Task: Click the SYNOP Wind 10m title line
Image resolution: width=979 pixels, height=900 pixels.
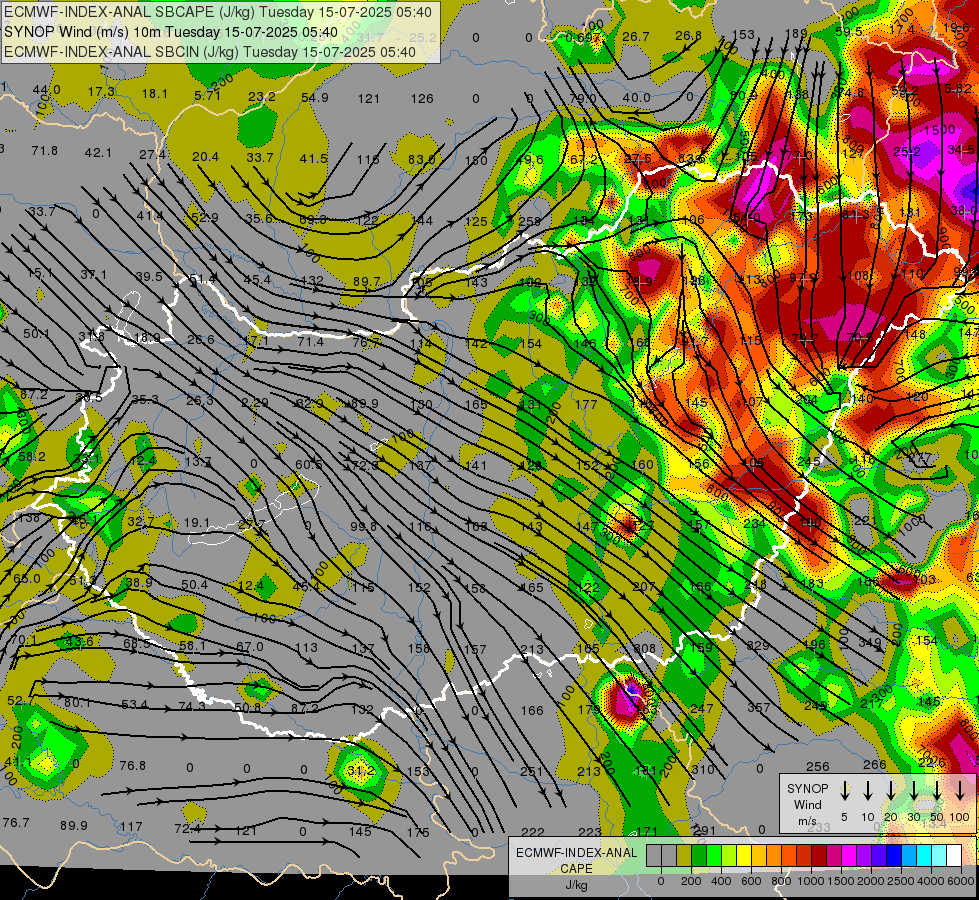Action: [x=170, y=32]
